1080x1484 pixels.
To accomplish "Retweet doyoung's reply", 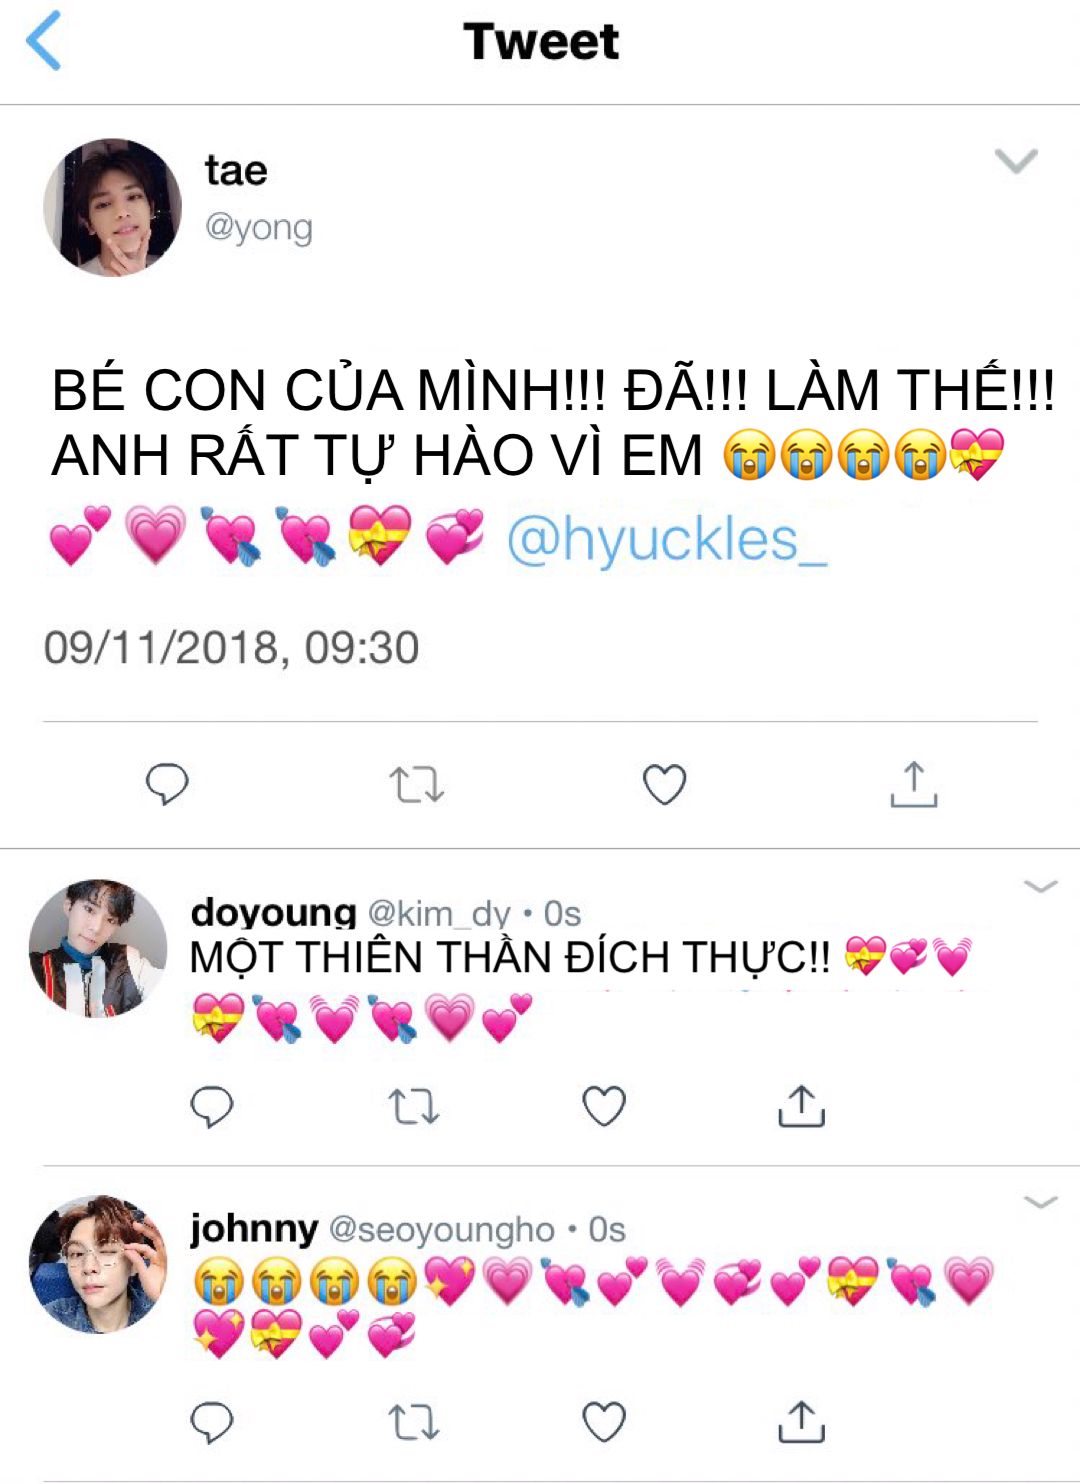I will [x=413, y=1107].
